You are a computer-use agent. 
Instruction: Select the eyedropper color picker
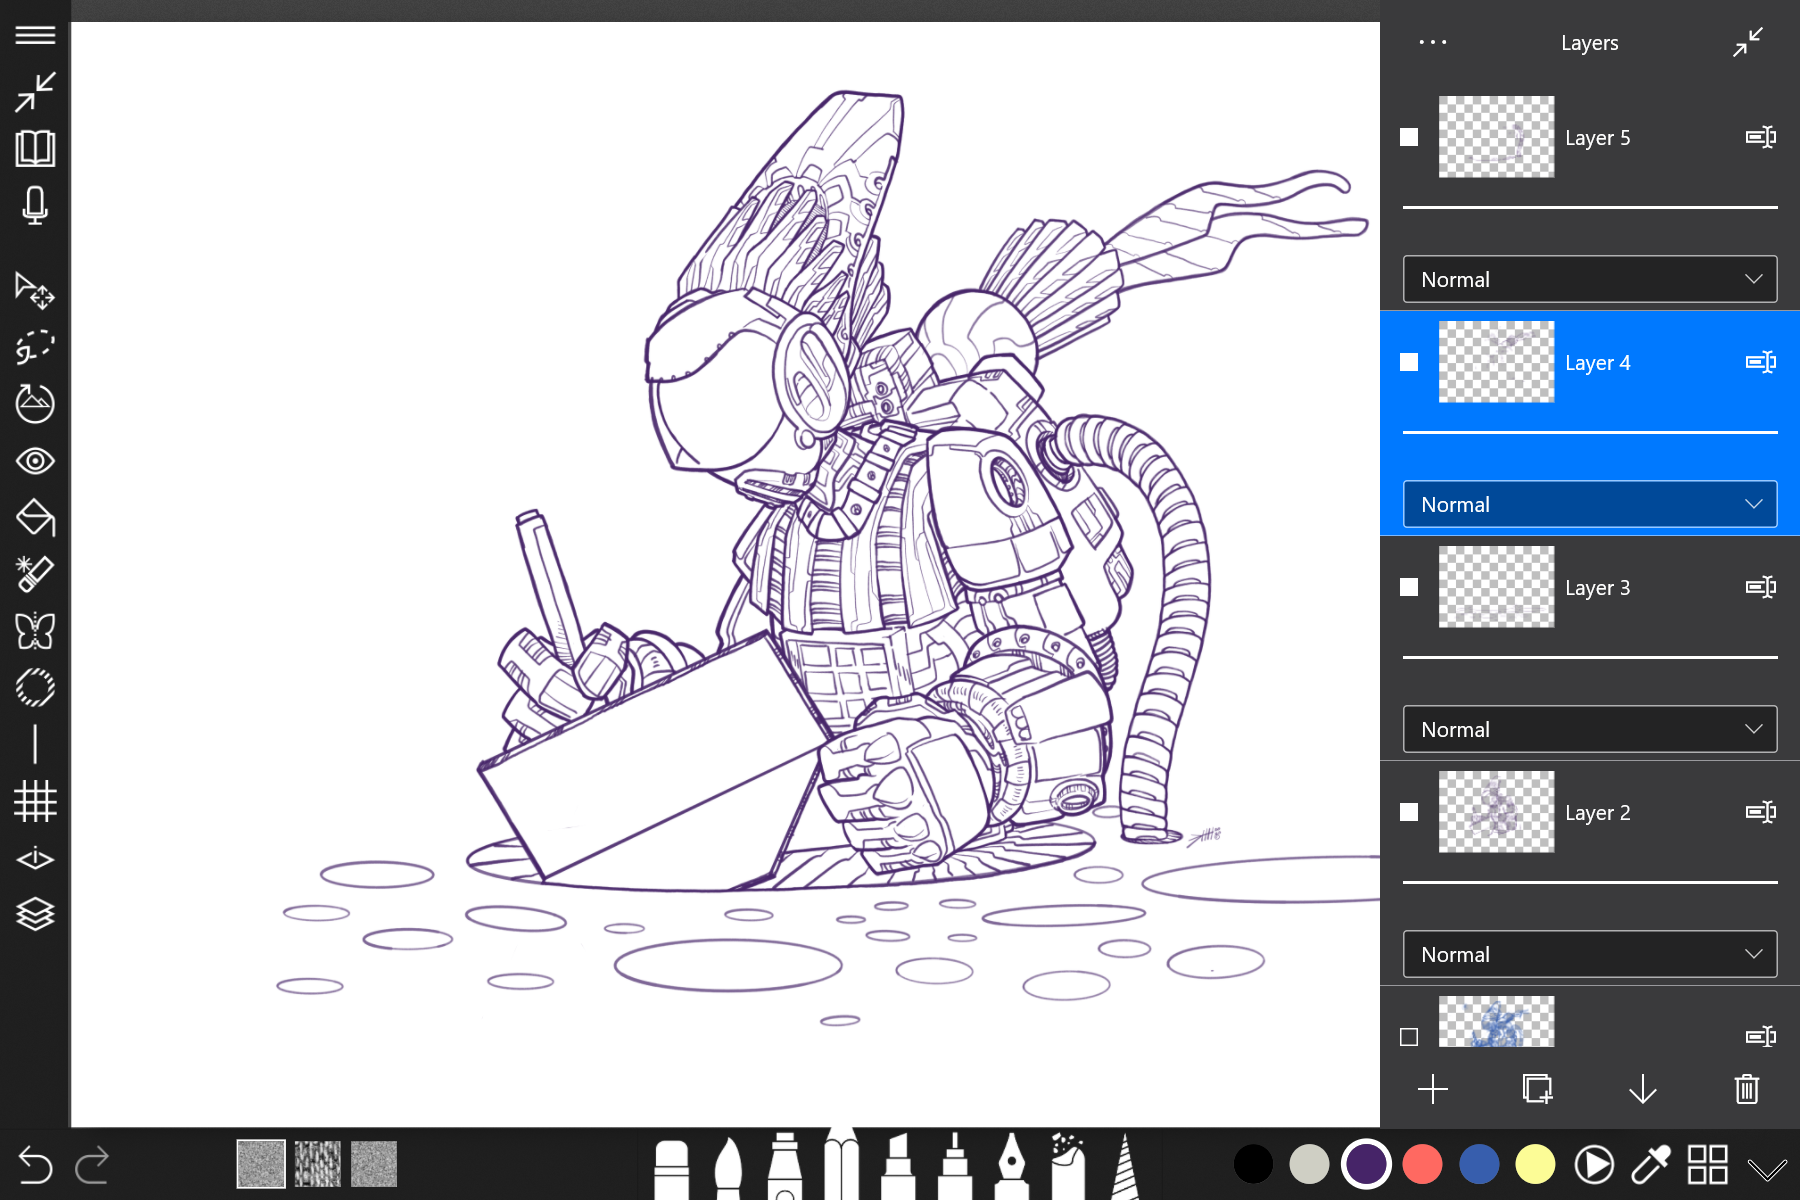pos(1651,1164)
